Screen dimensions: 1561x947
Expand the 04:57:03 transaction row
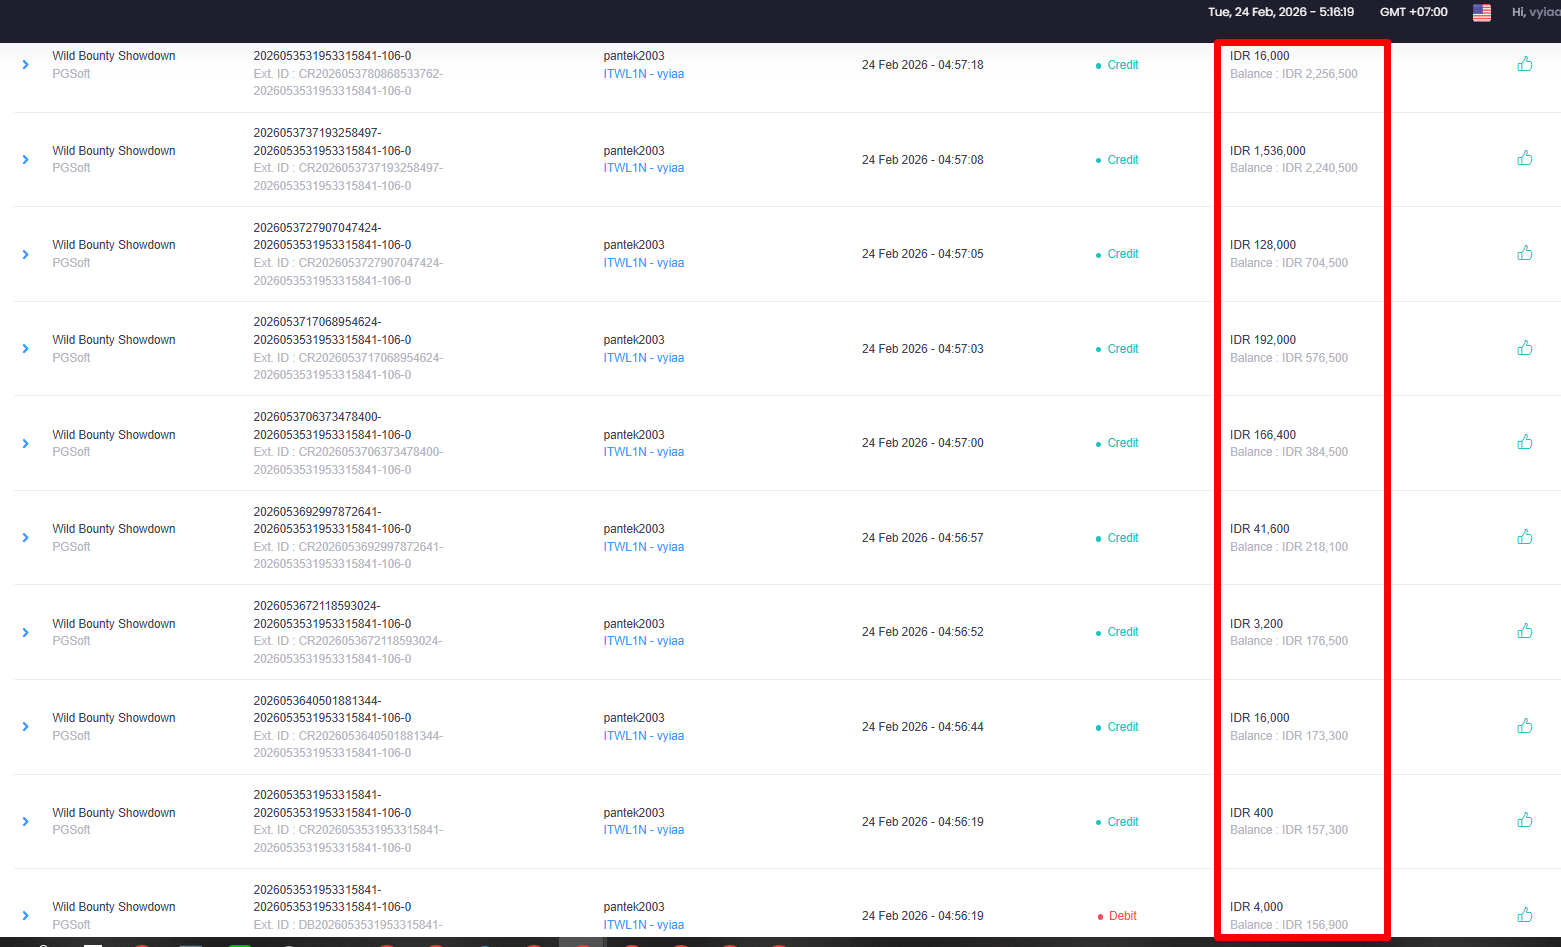click(26, 349)
